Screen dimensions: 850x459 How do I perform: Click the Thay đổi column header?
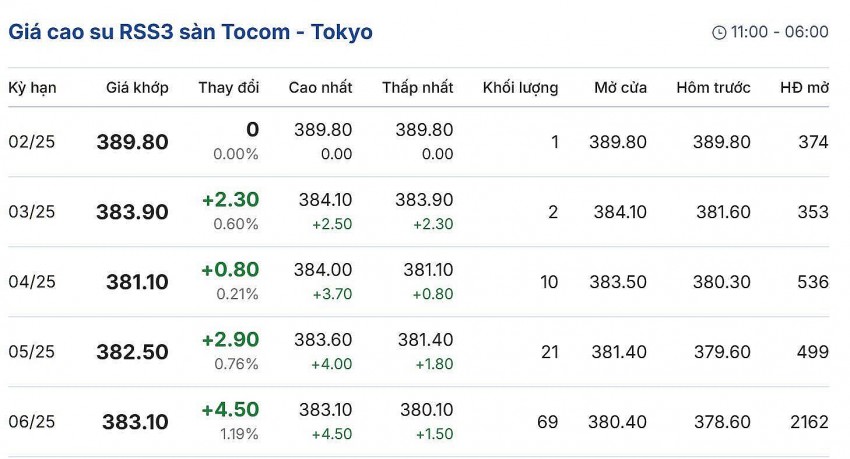228,88
